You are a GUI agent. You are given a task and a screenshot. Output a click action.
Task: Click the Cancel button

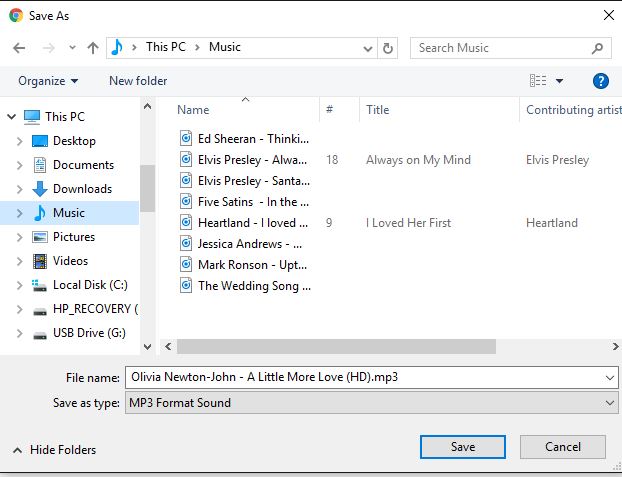(x=563, y=447)
